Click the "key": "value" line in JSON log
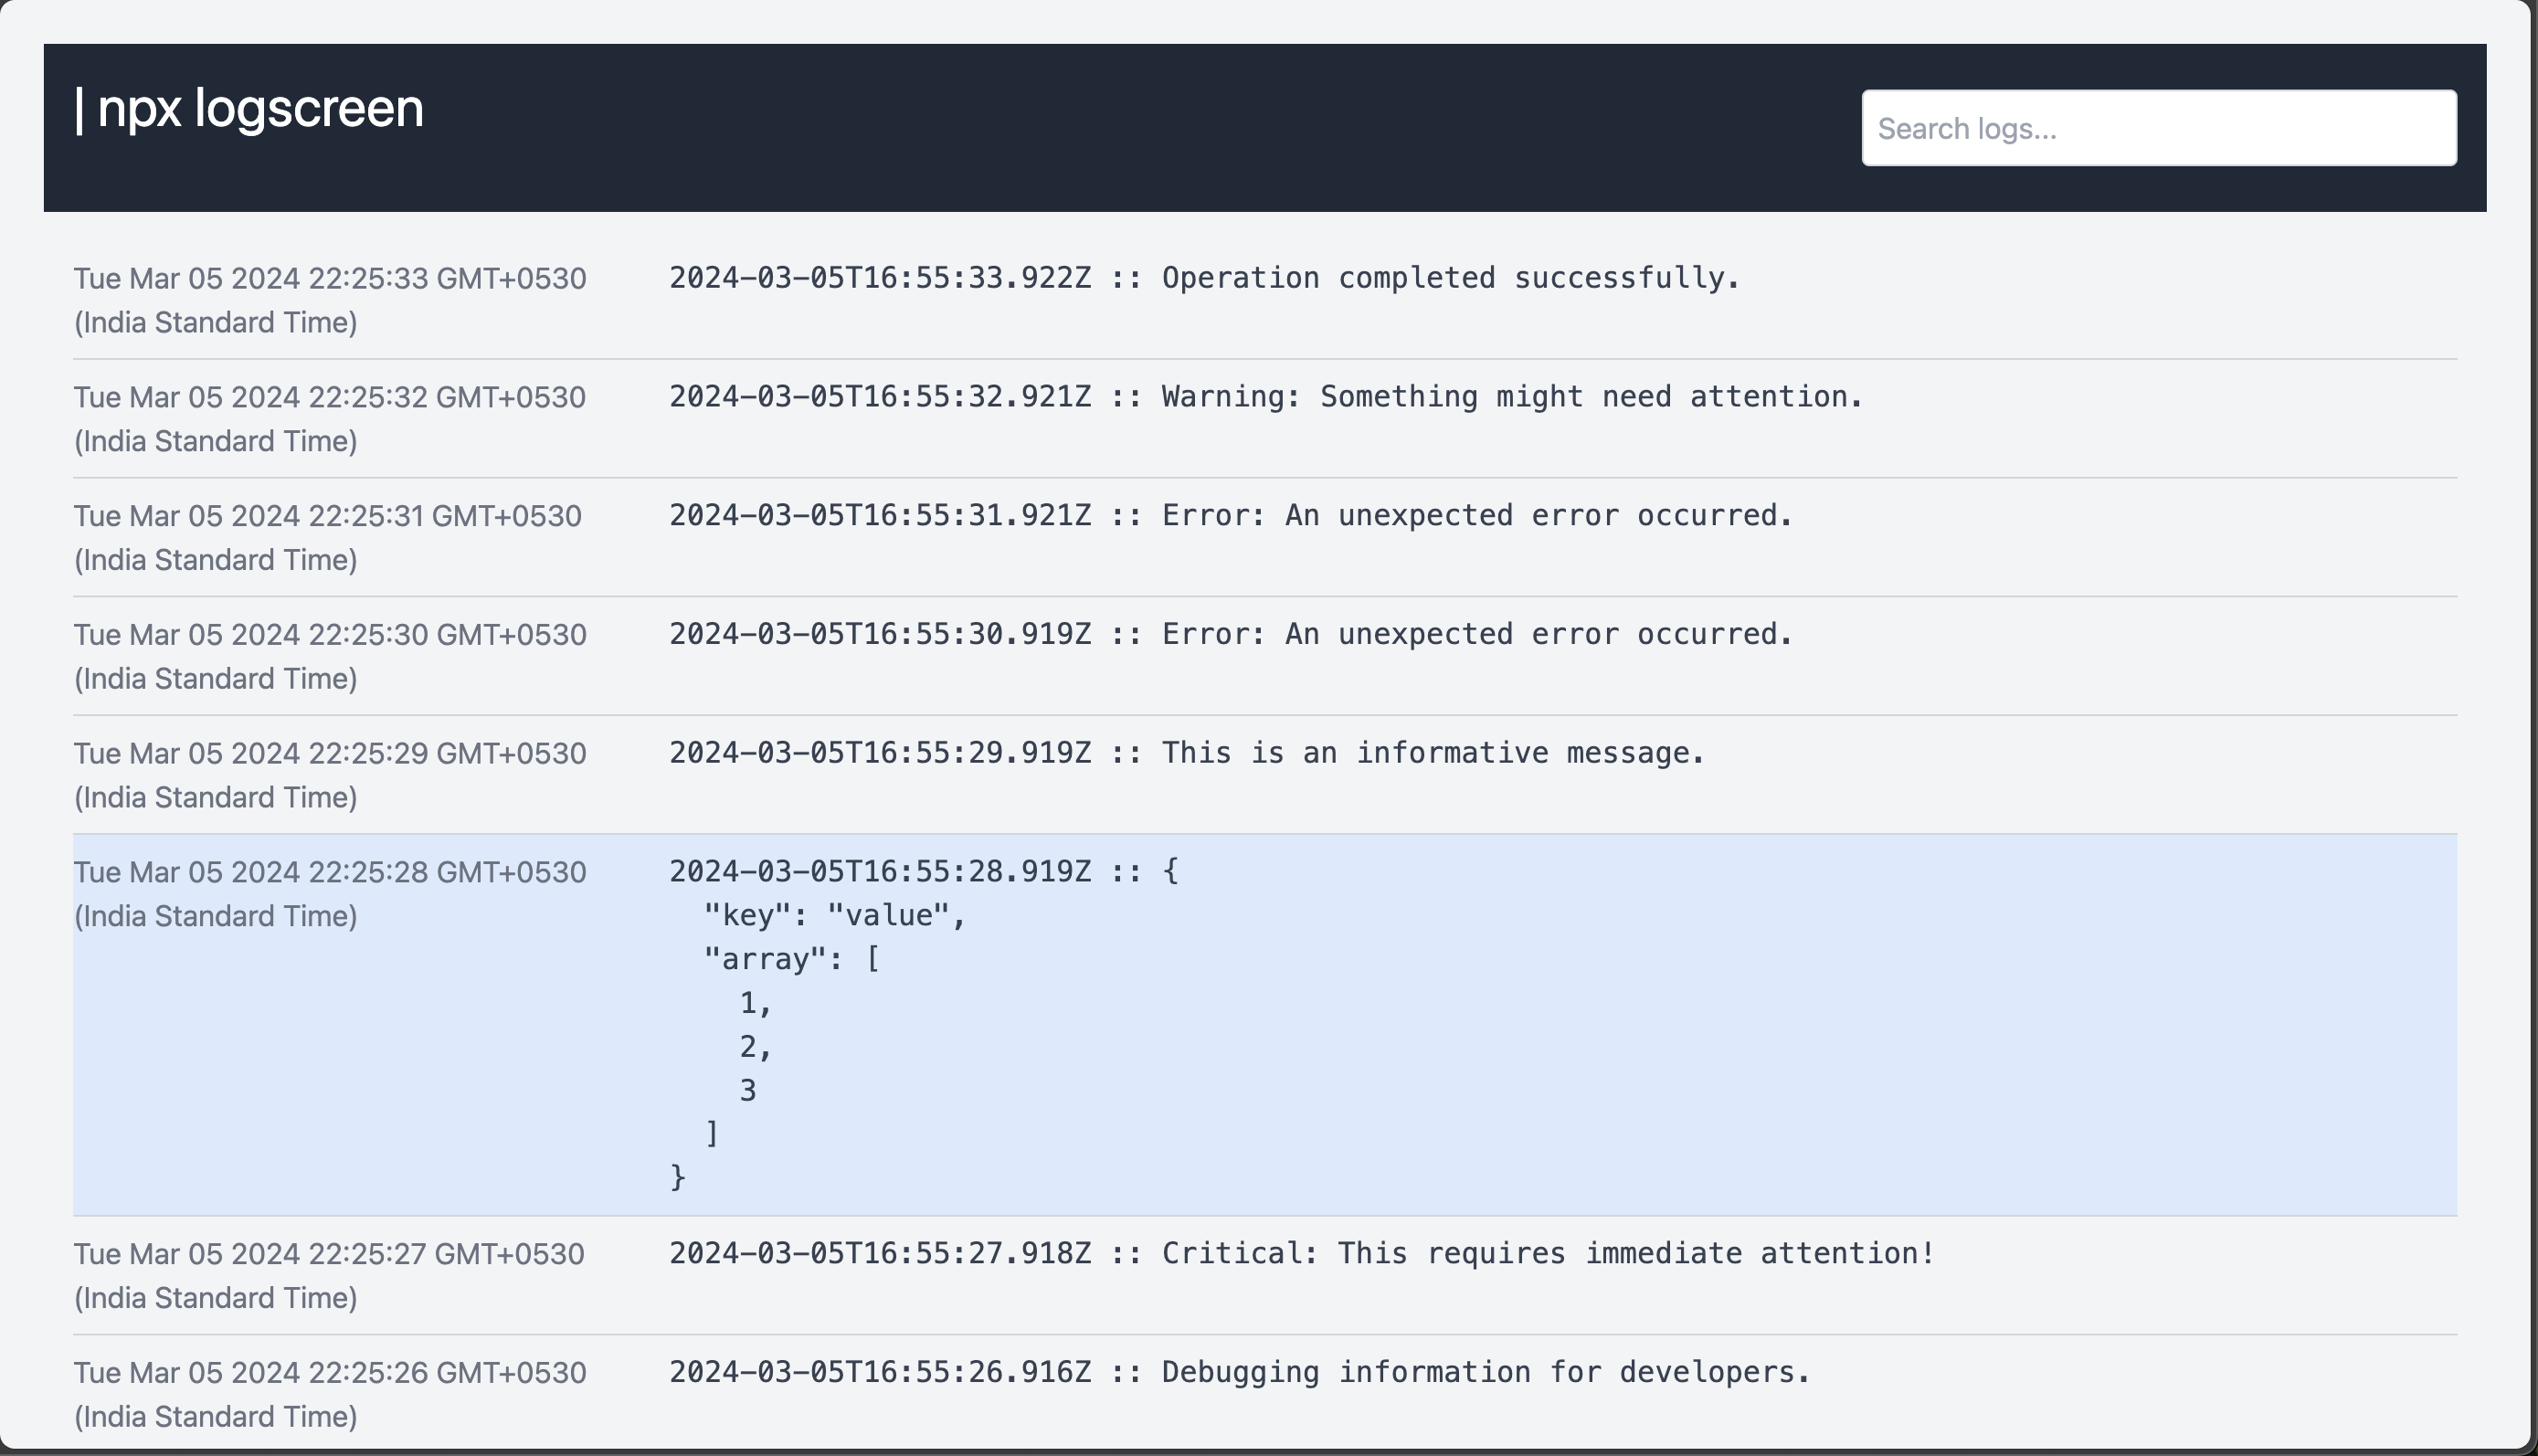Viewport: 2538px width, 1456px height. [834, 915]
